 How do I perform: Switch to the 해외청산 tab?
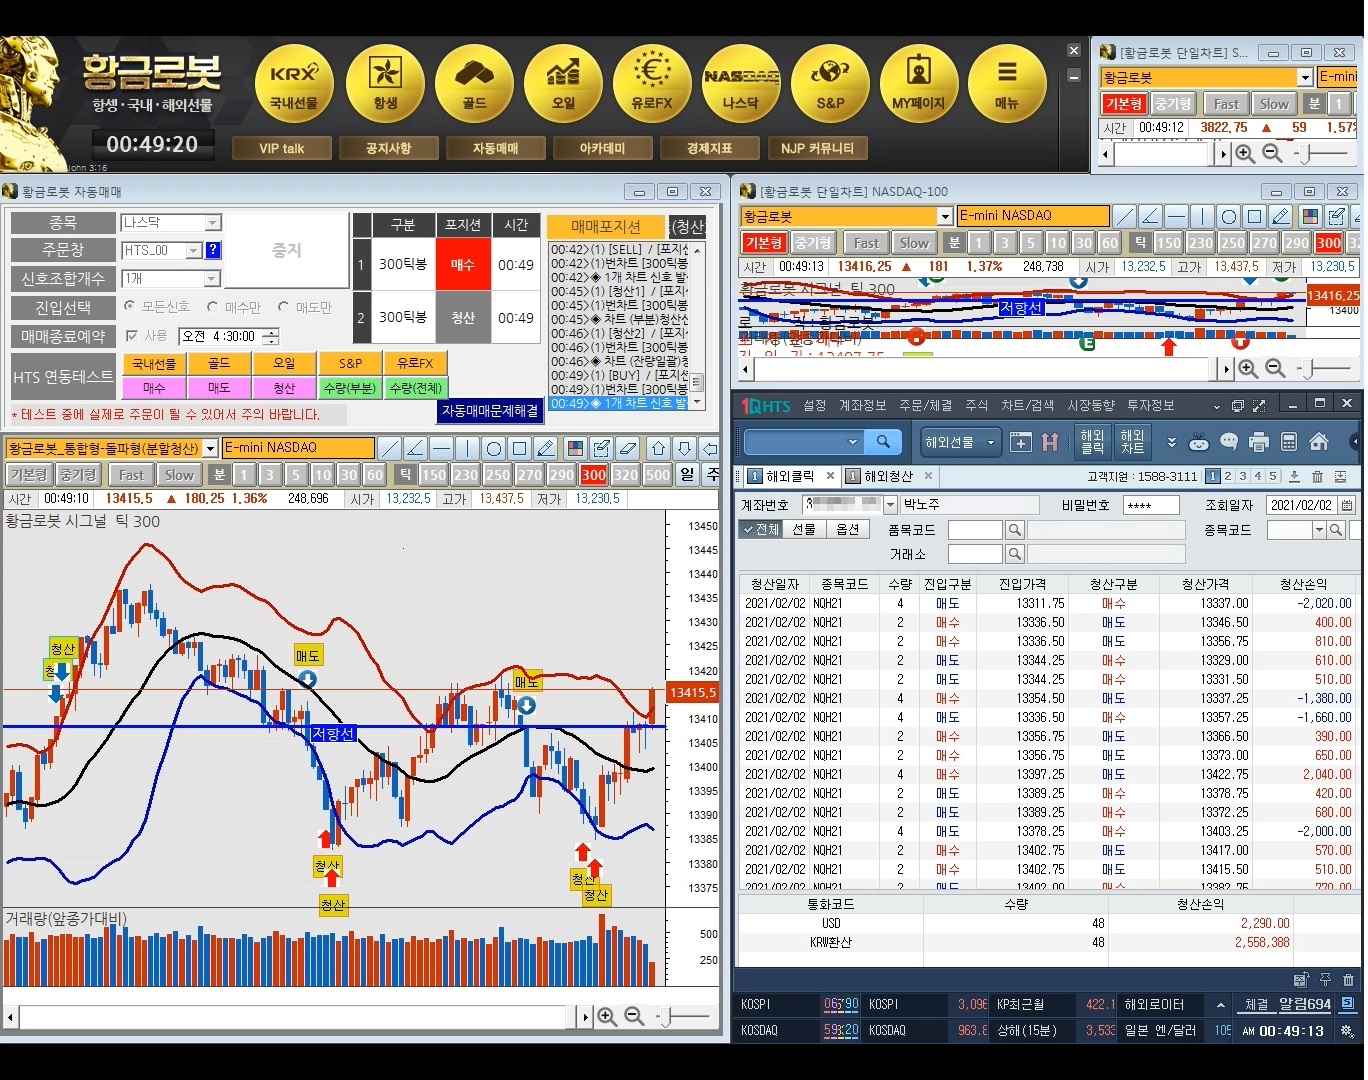(x=888, y=476)
